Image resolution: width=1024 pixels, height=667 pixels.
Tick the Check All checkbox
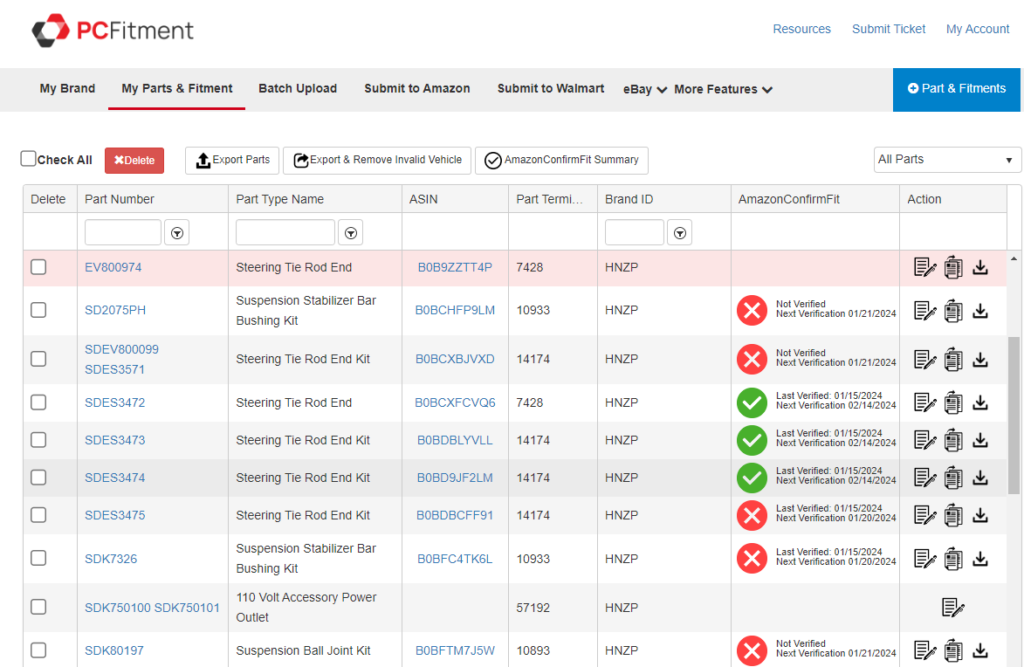[x=29, y=159]
